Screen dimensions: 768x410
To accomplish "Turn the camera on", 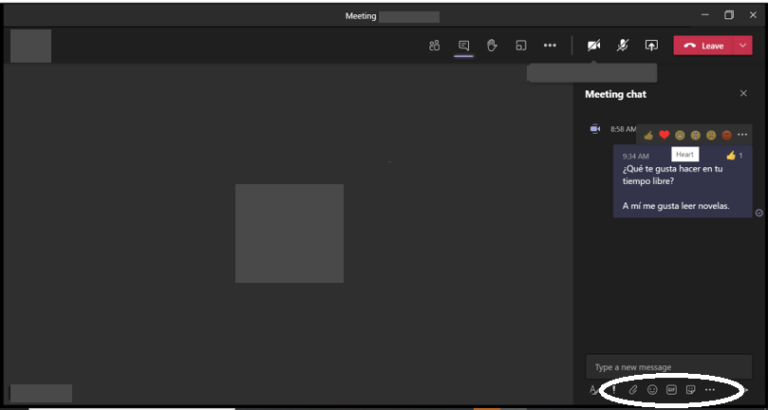I will coord(593,45).
